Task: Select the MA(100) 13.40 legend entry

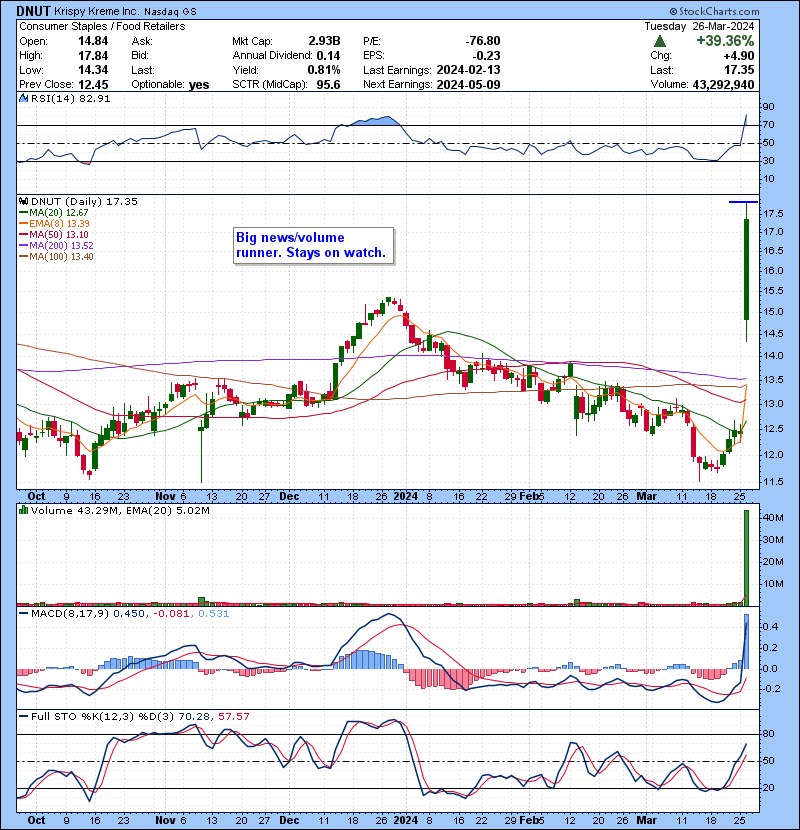Action: [x=56, y=257]
